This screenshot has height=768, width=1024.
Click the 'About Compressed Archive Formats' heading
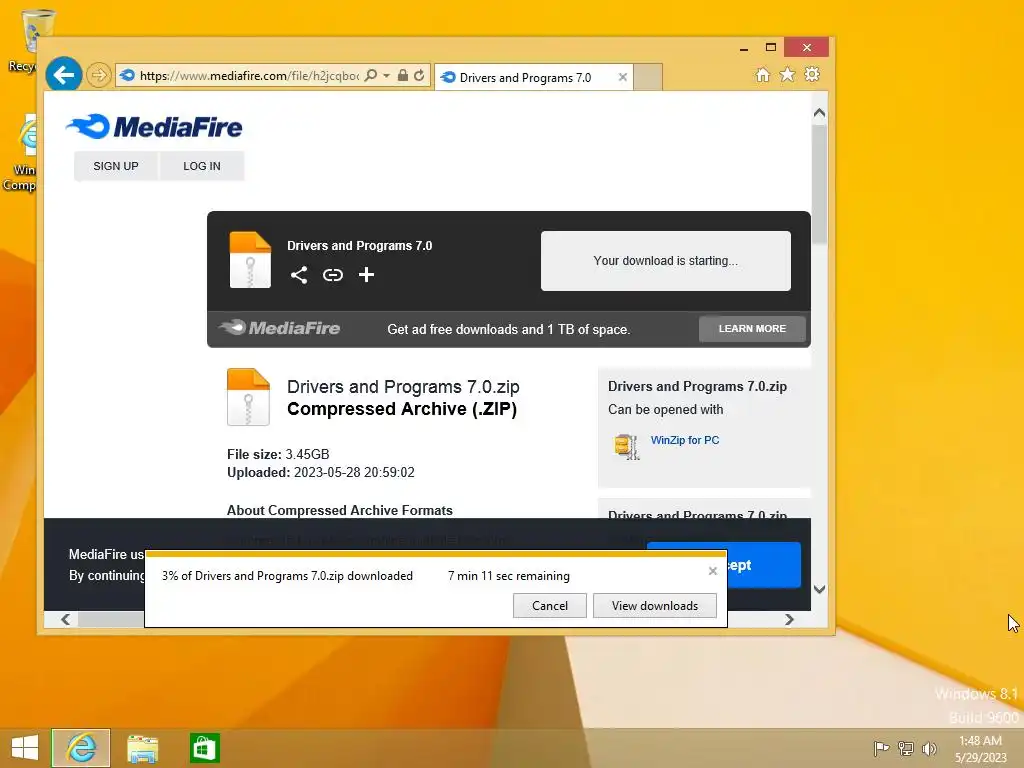(340, 510)
